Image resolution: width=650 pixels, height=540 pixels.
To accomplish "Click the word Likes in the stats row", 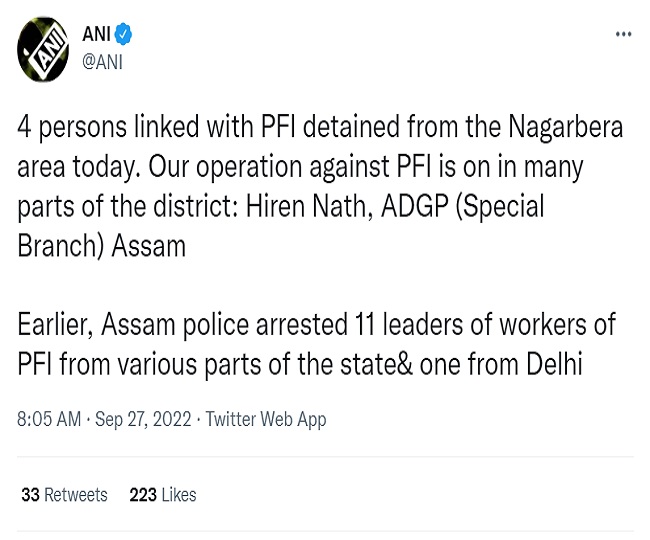I will click(179, 495).
